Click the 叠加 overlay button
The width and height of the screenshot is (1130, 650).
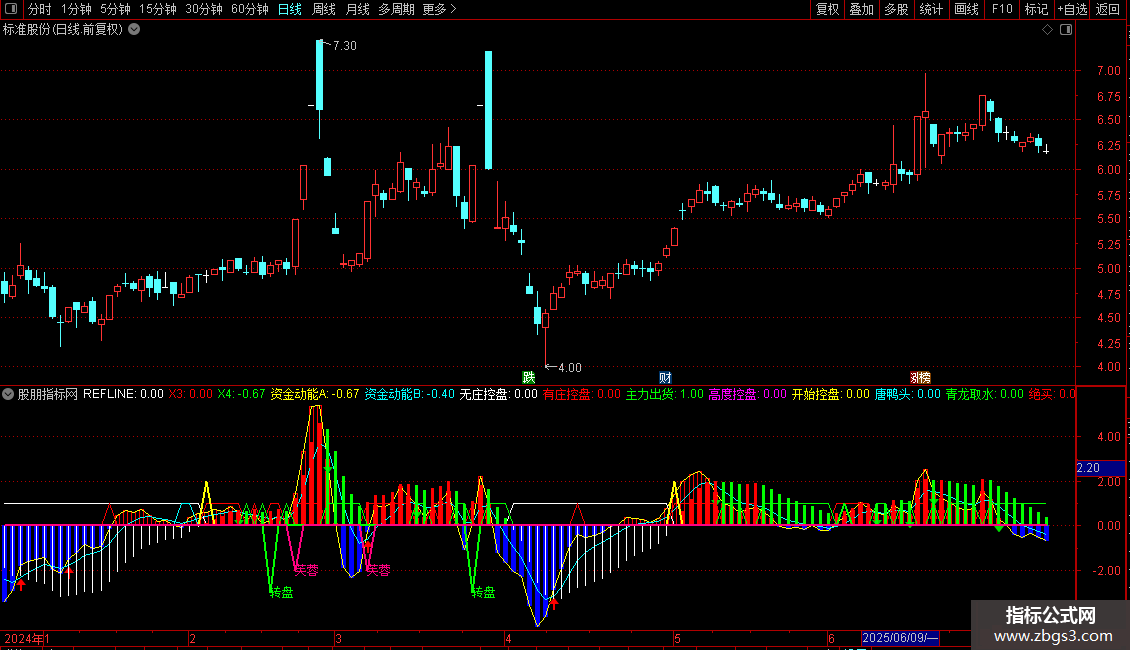click(861, 9)
